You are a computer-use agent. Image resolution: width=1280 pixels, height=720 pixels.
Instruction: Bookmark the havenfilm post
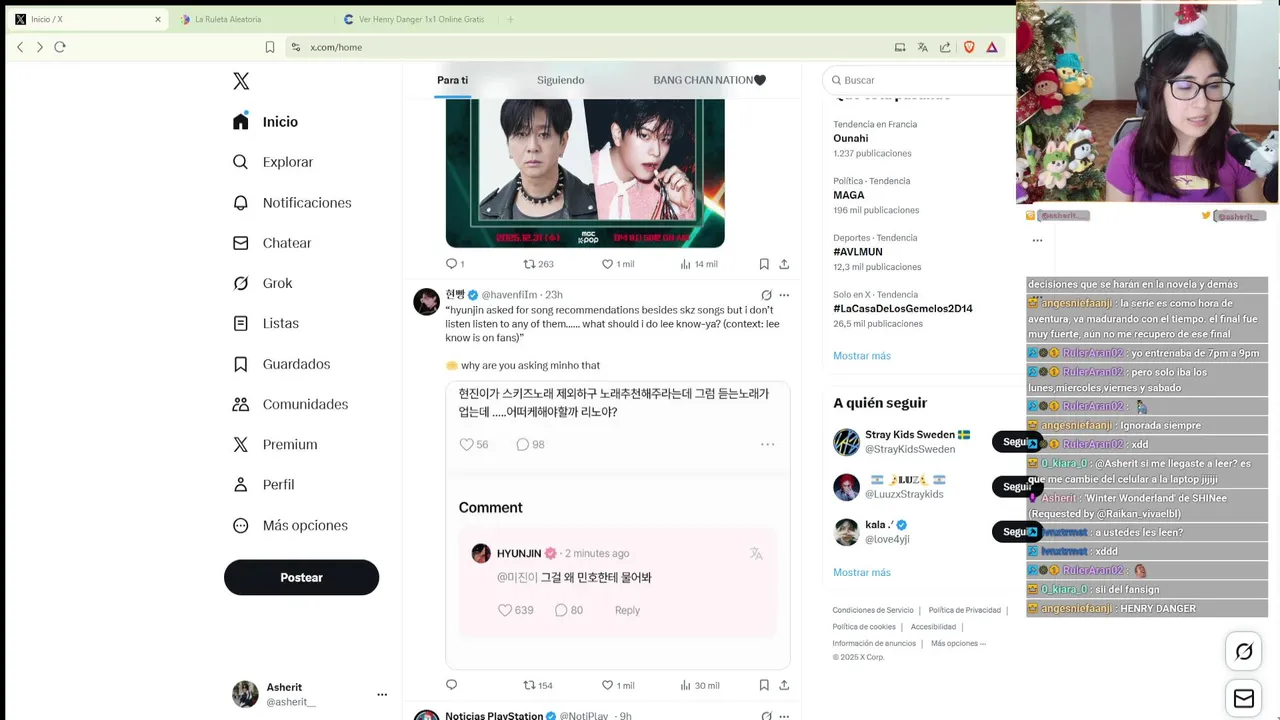764,685
